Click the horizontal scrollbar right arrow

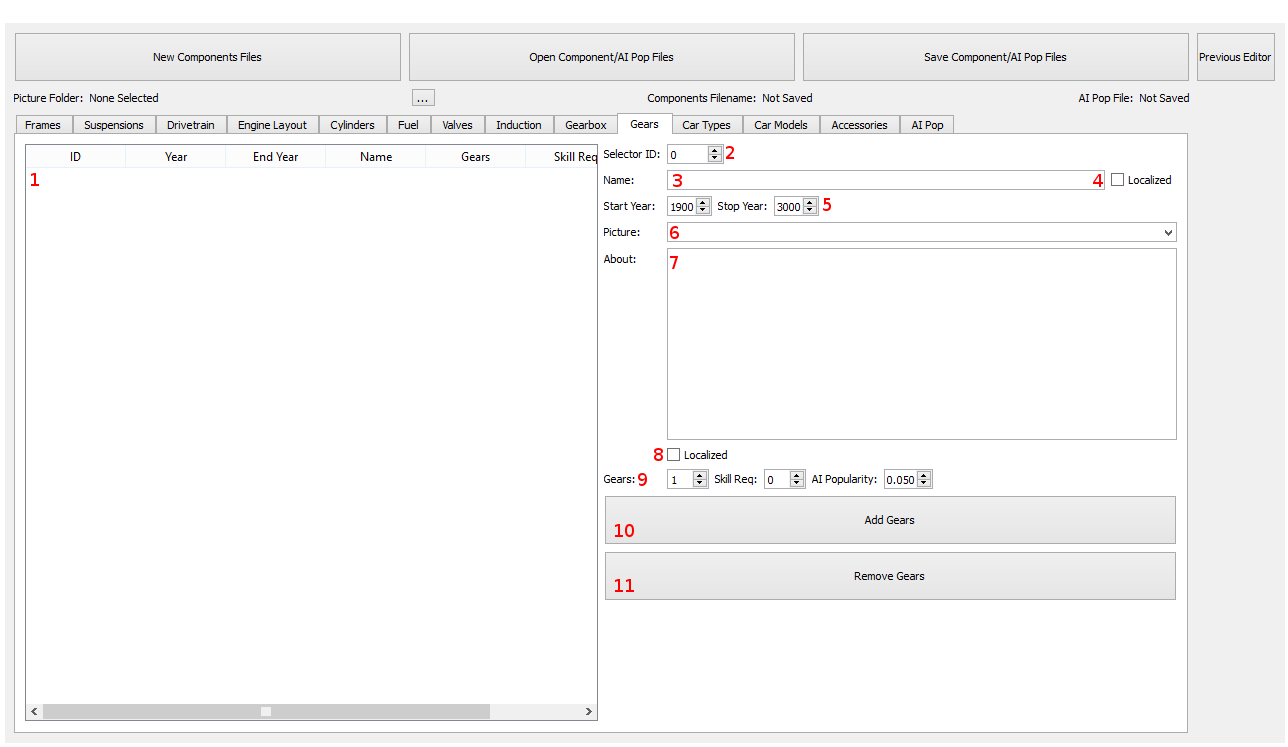click(589, 712)
